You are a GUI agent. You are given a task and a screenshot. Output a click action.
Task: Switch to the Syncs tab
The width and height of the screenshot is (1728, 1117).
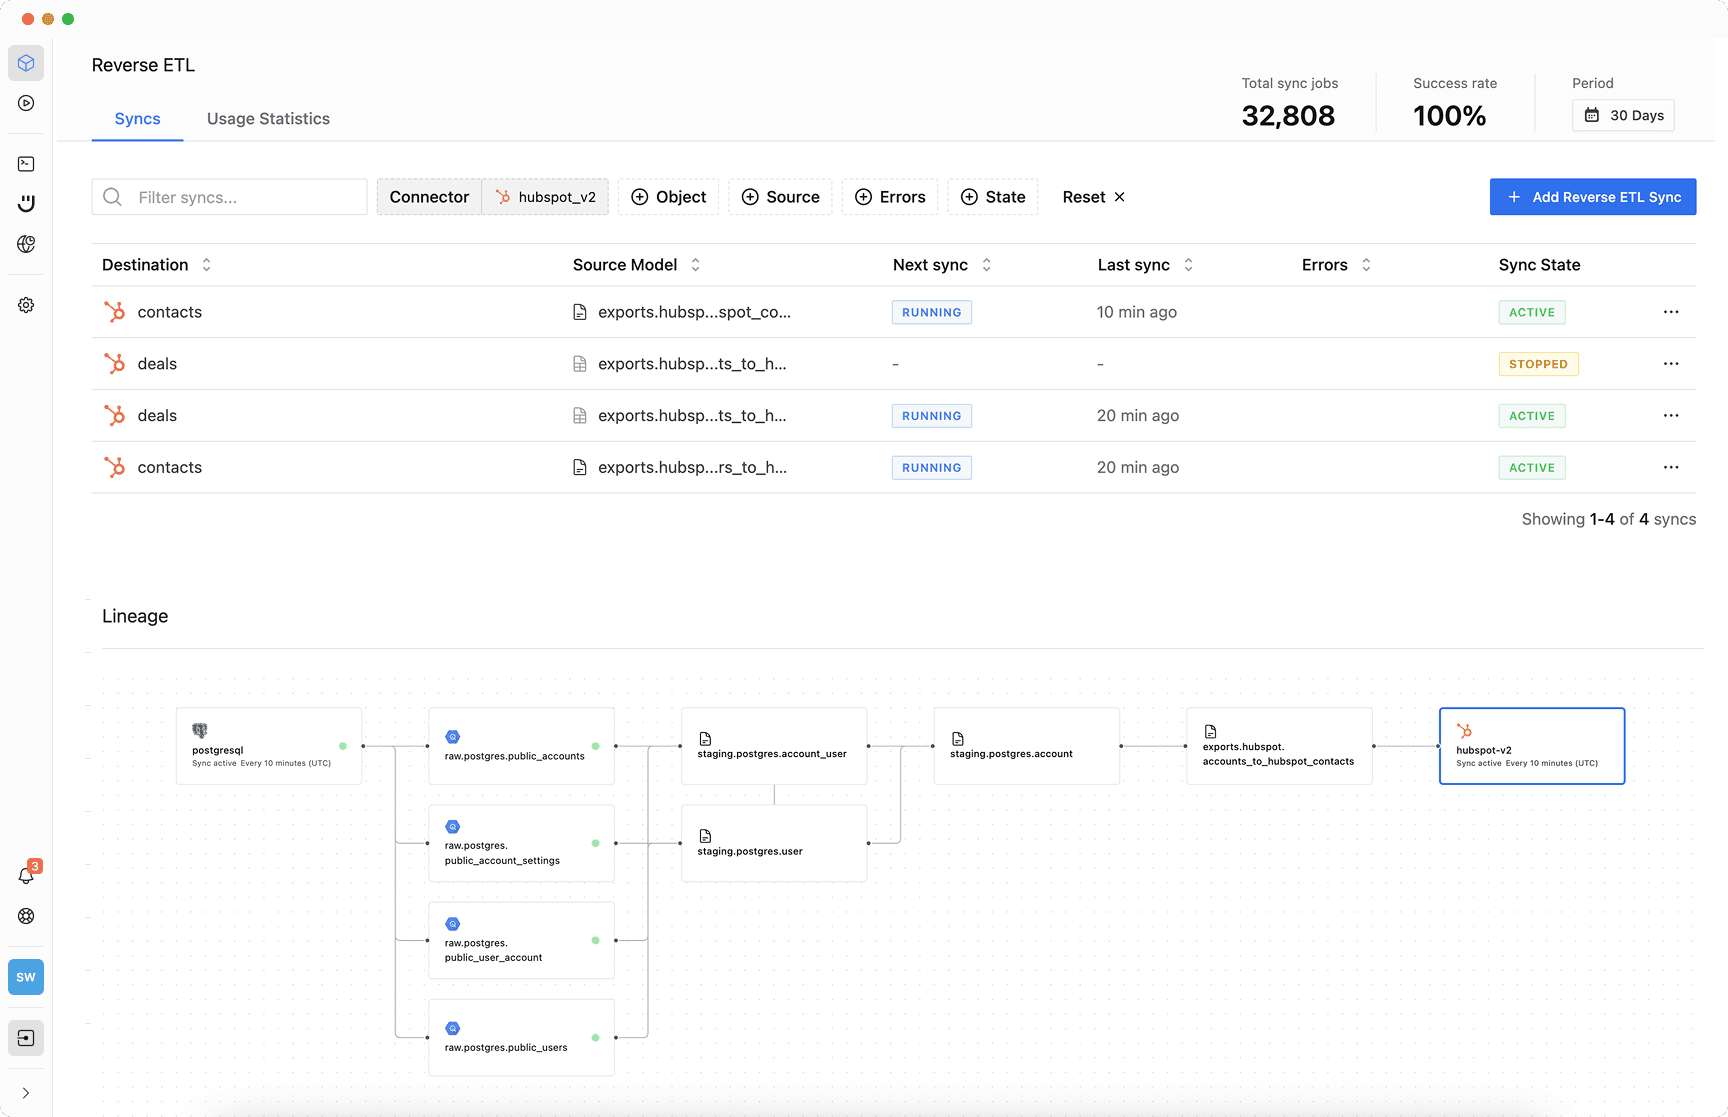click(x=137, y=118)
